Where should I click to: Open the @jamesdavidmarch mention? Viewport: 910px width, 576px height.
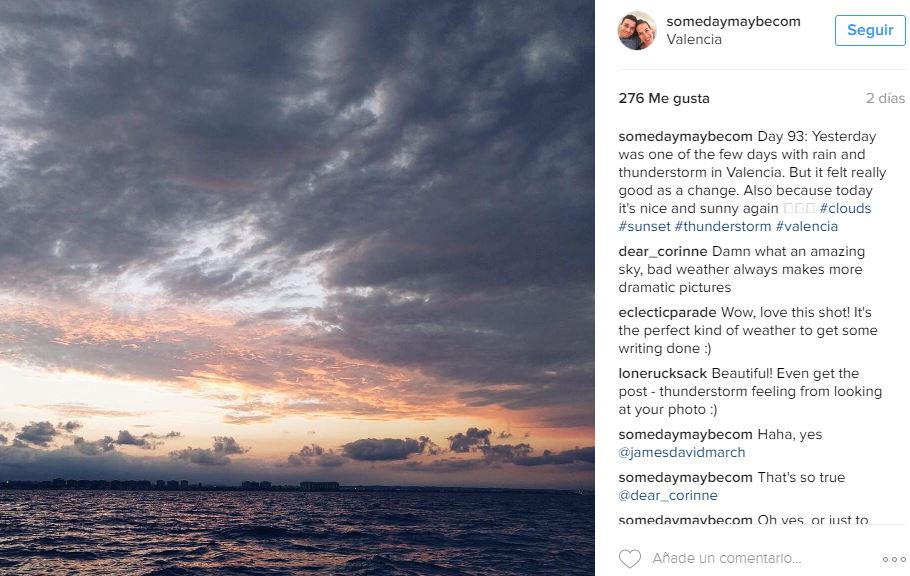point(682,453)
